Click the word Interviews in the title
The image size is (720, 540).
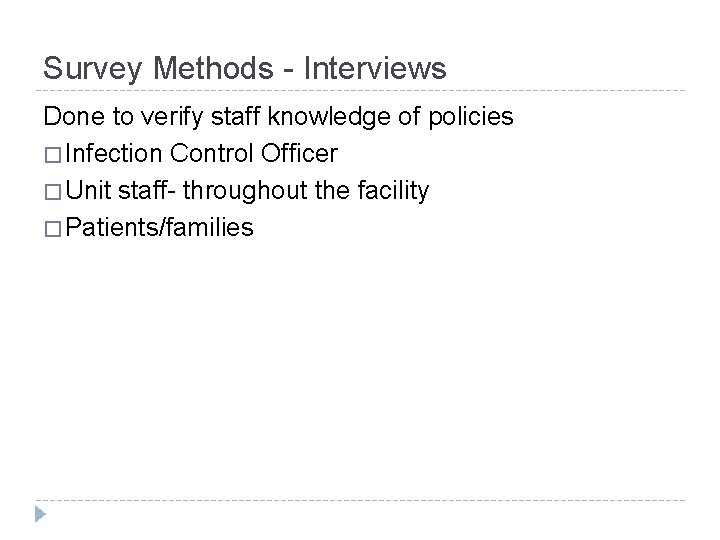point(375,68)
